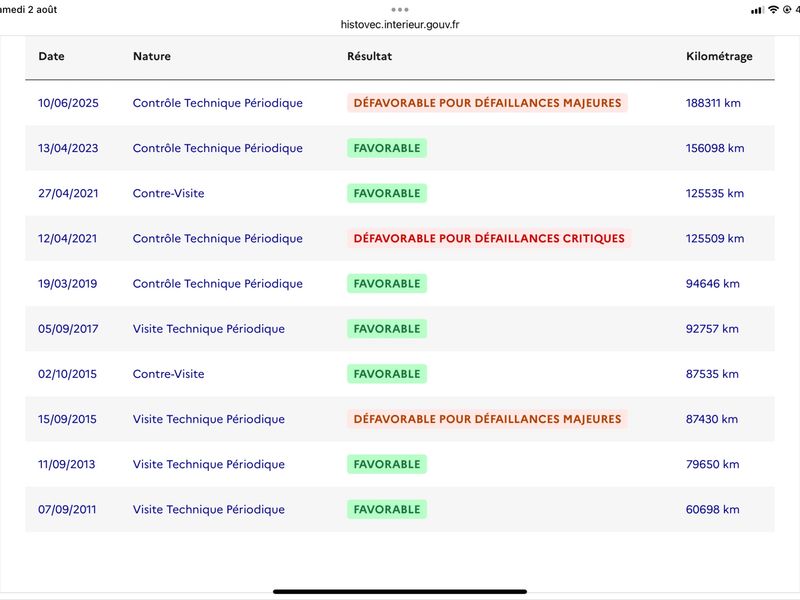Click Contrôle Technique Périodique on the 13/04/2023 row
The height and width of the screenshot is (600, 800).
click(x=218, y=148)
